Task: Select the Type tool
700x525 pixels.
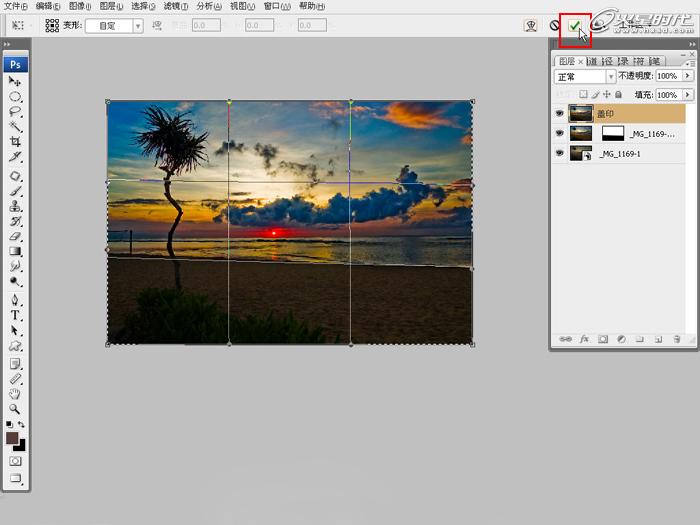Action: (15, 315)
